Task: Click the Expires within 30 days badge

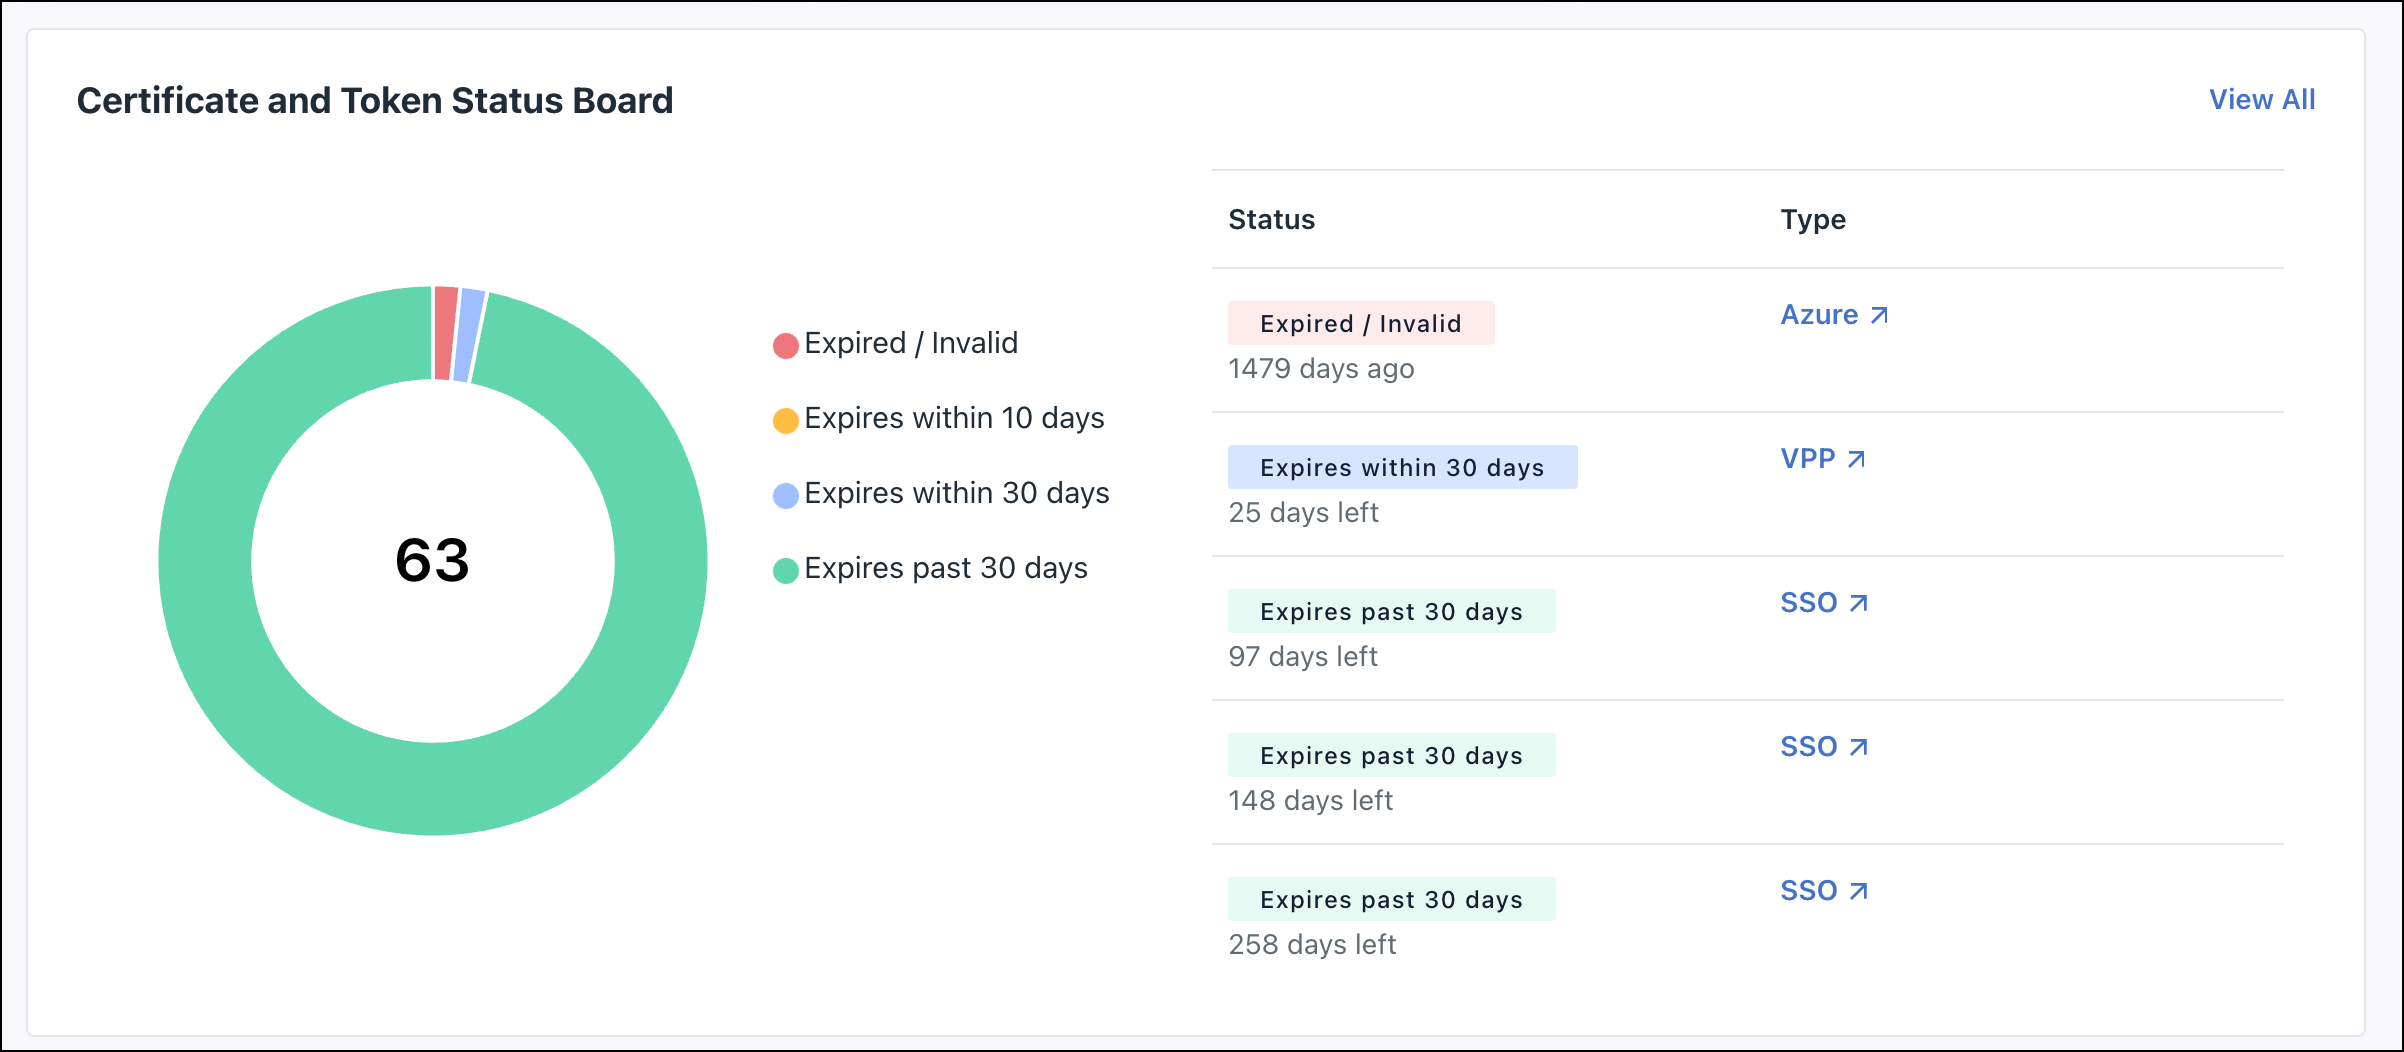Action: pos(1402,467)
